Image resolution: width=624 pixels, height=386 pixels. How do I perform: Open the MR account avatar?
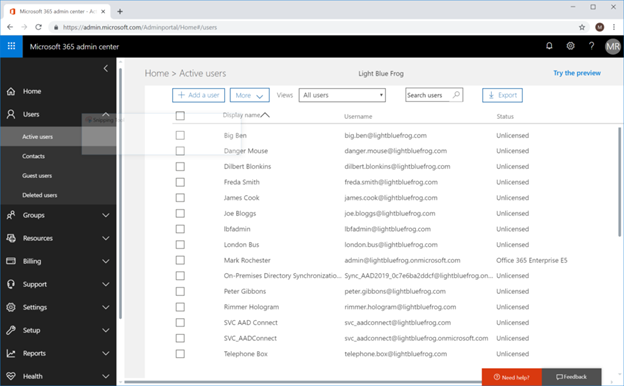click(x=612, y=47)
